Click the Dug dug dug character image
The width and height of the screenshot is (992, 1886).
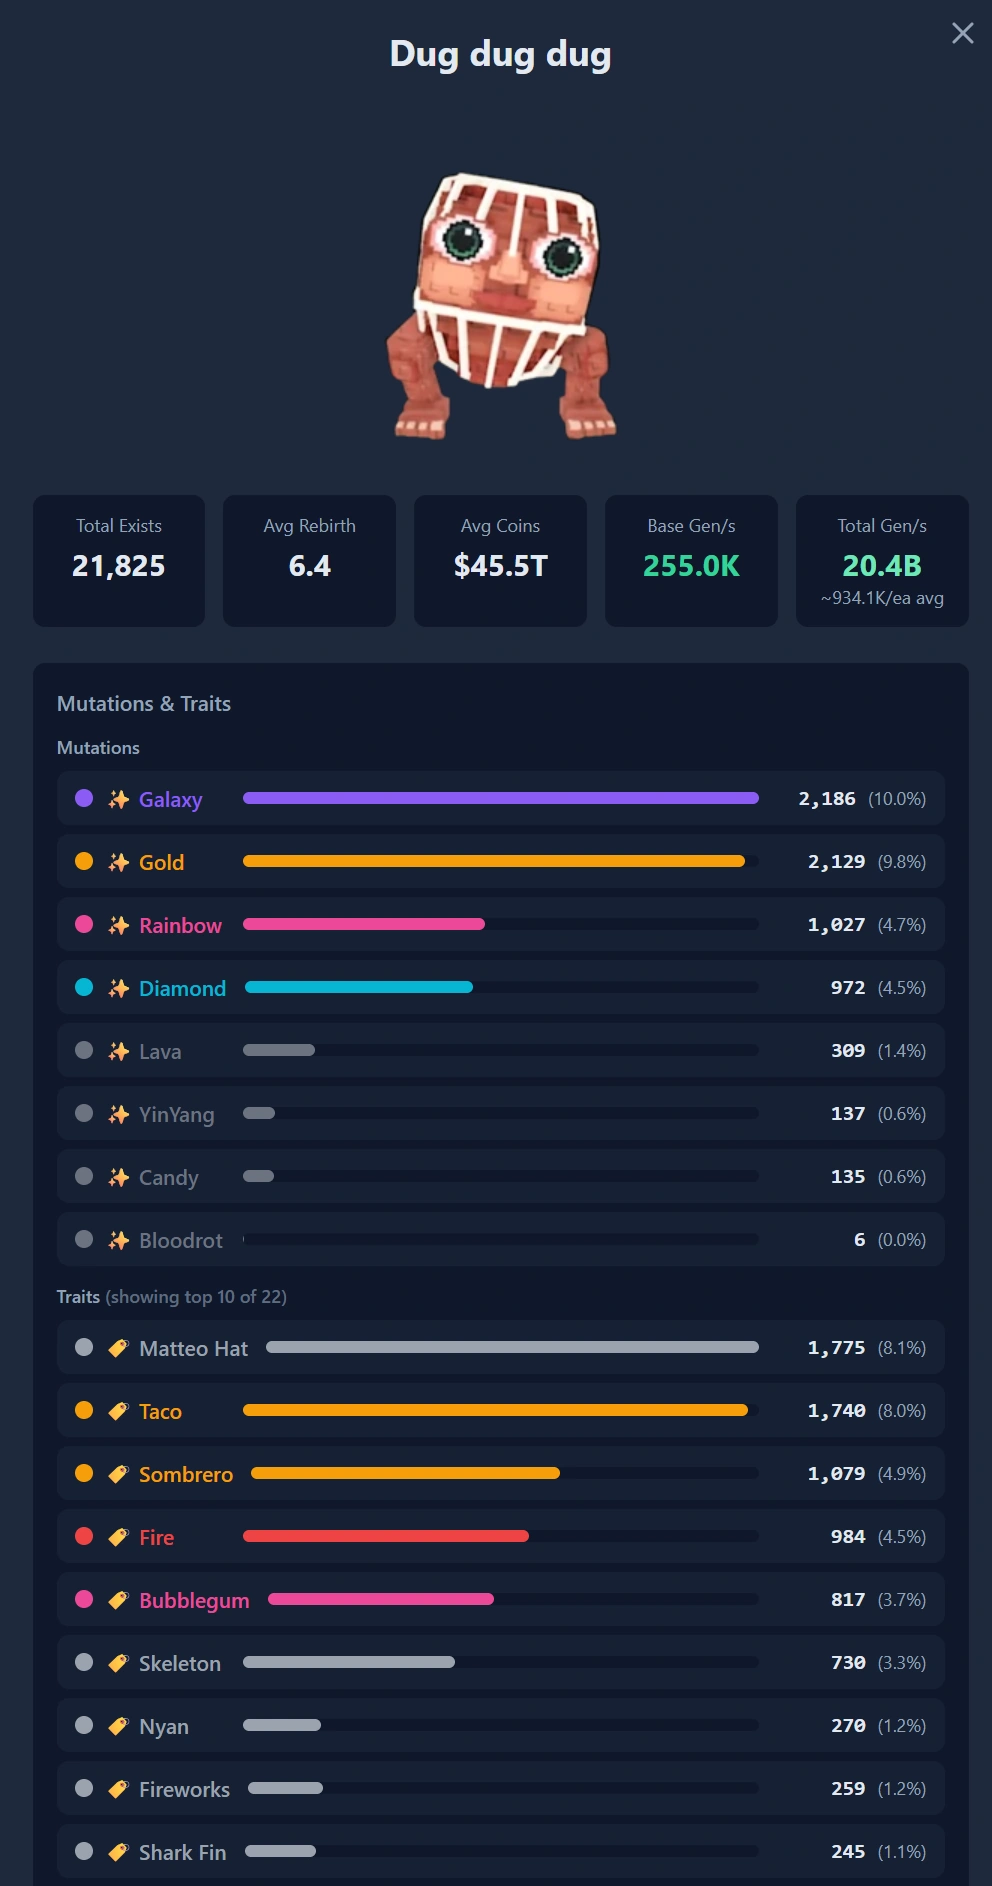500,307
